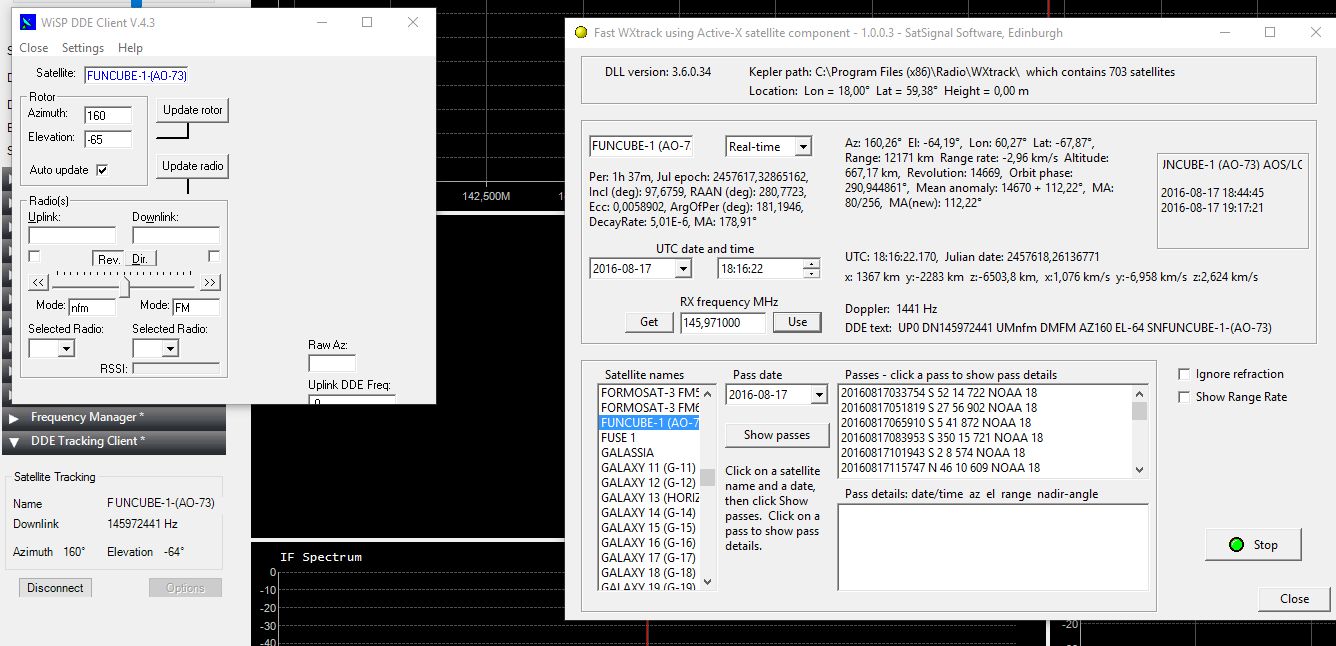This screenshot has height=646, width=1336.
Task: Click satellite list scrollbar up arrow
Action: click(708, 393)
